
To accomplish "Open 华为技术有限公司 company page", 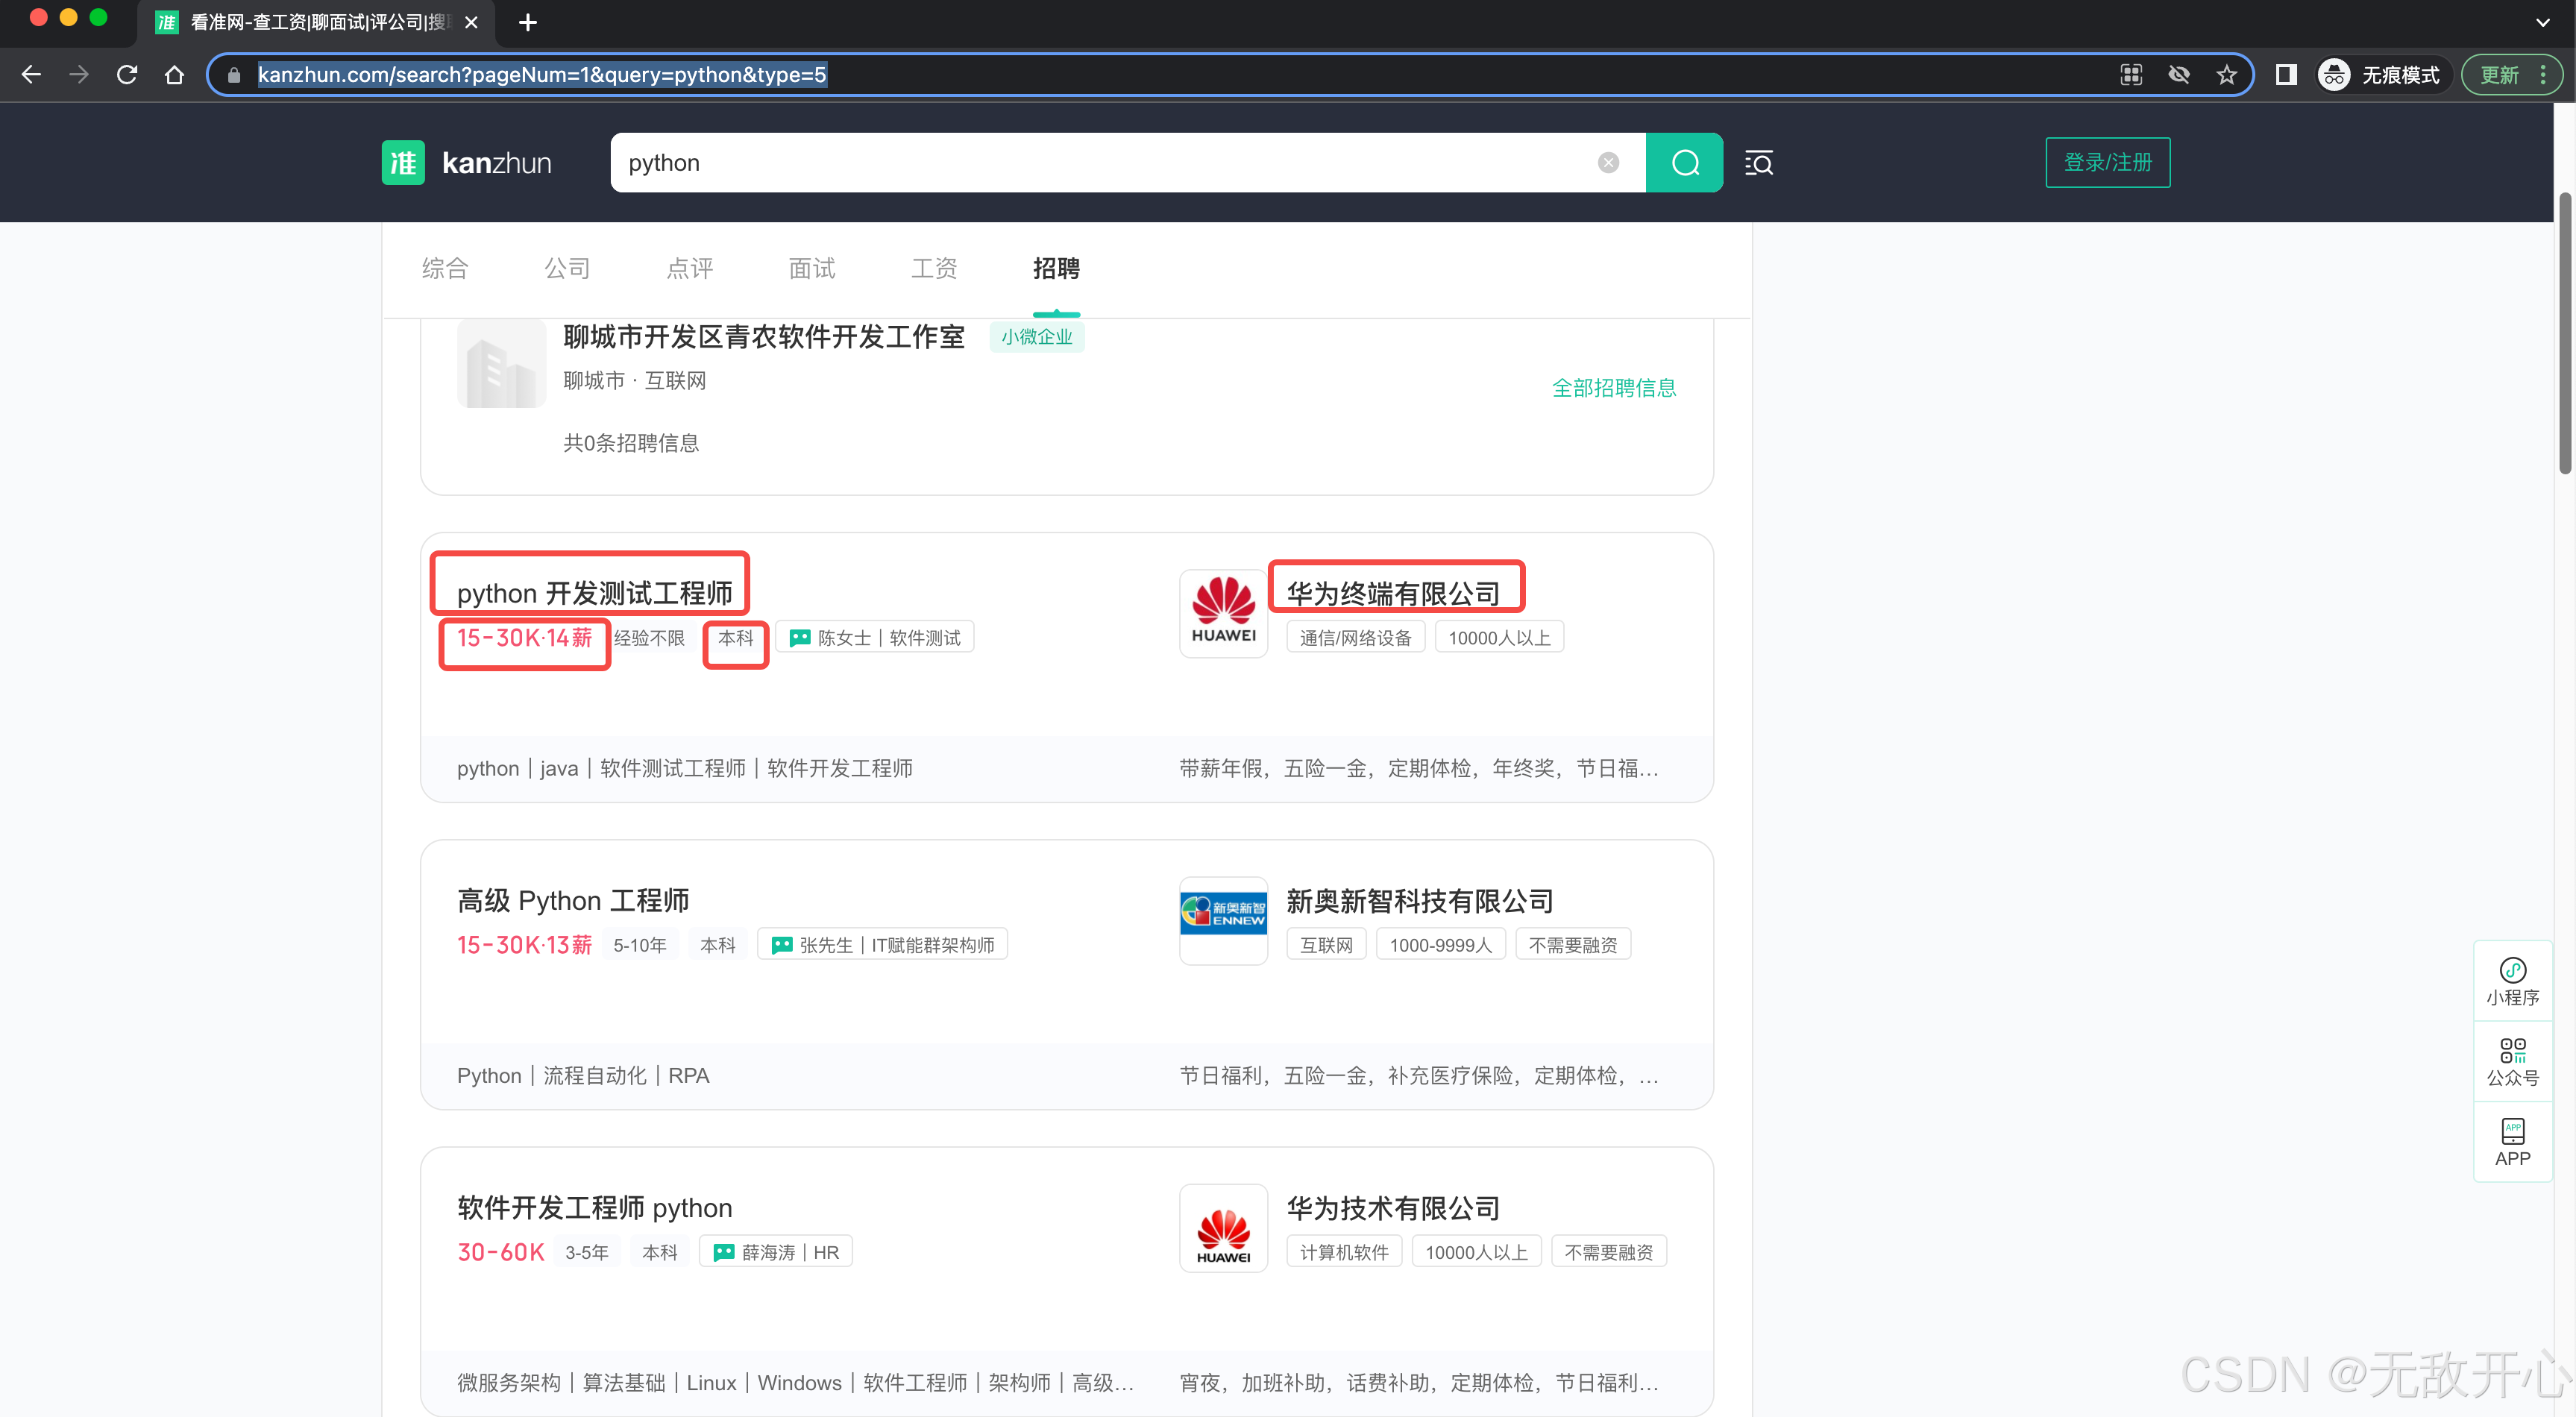I will (1393, 1208).
